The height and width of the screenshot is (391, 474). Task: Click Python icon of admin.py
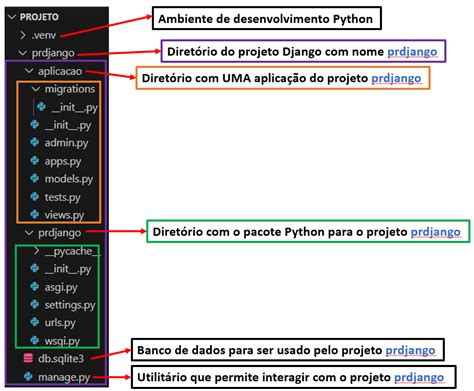[x=35, y=142]
